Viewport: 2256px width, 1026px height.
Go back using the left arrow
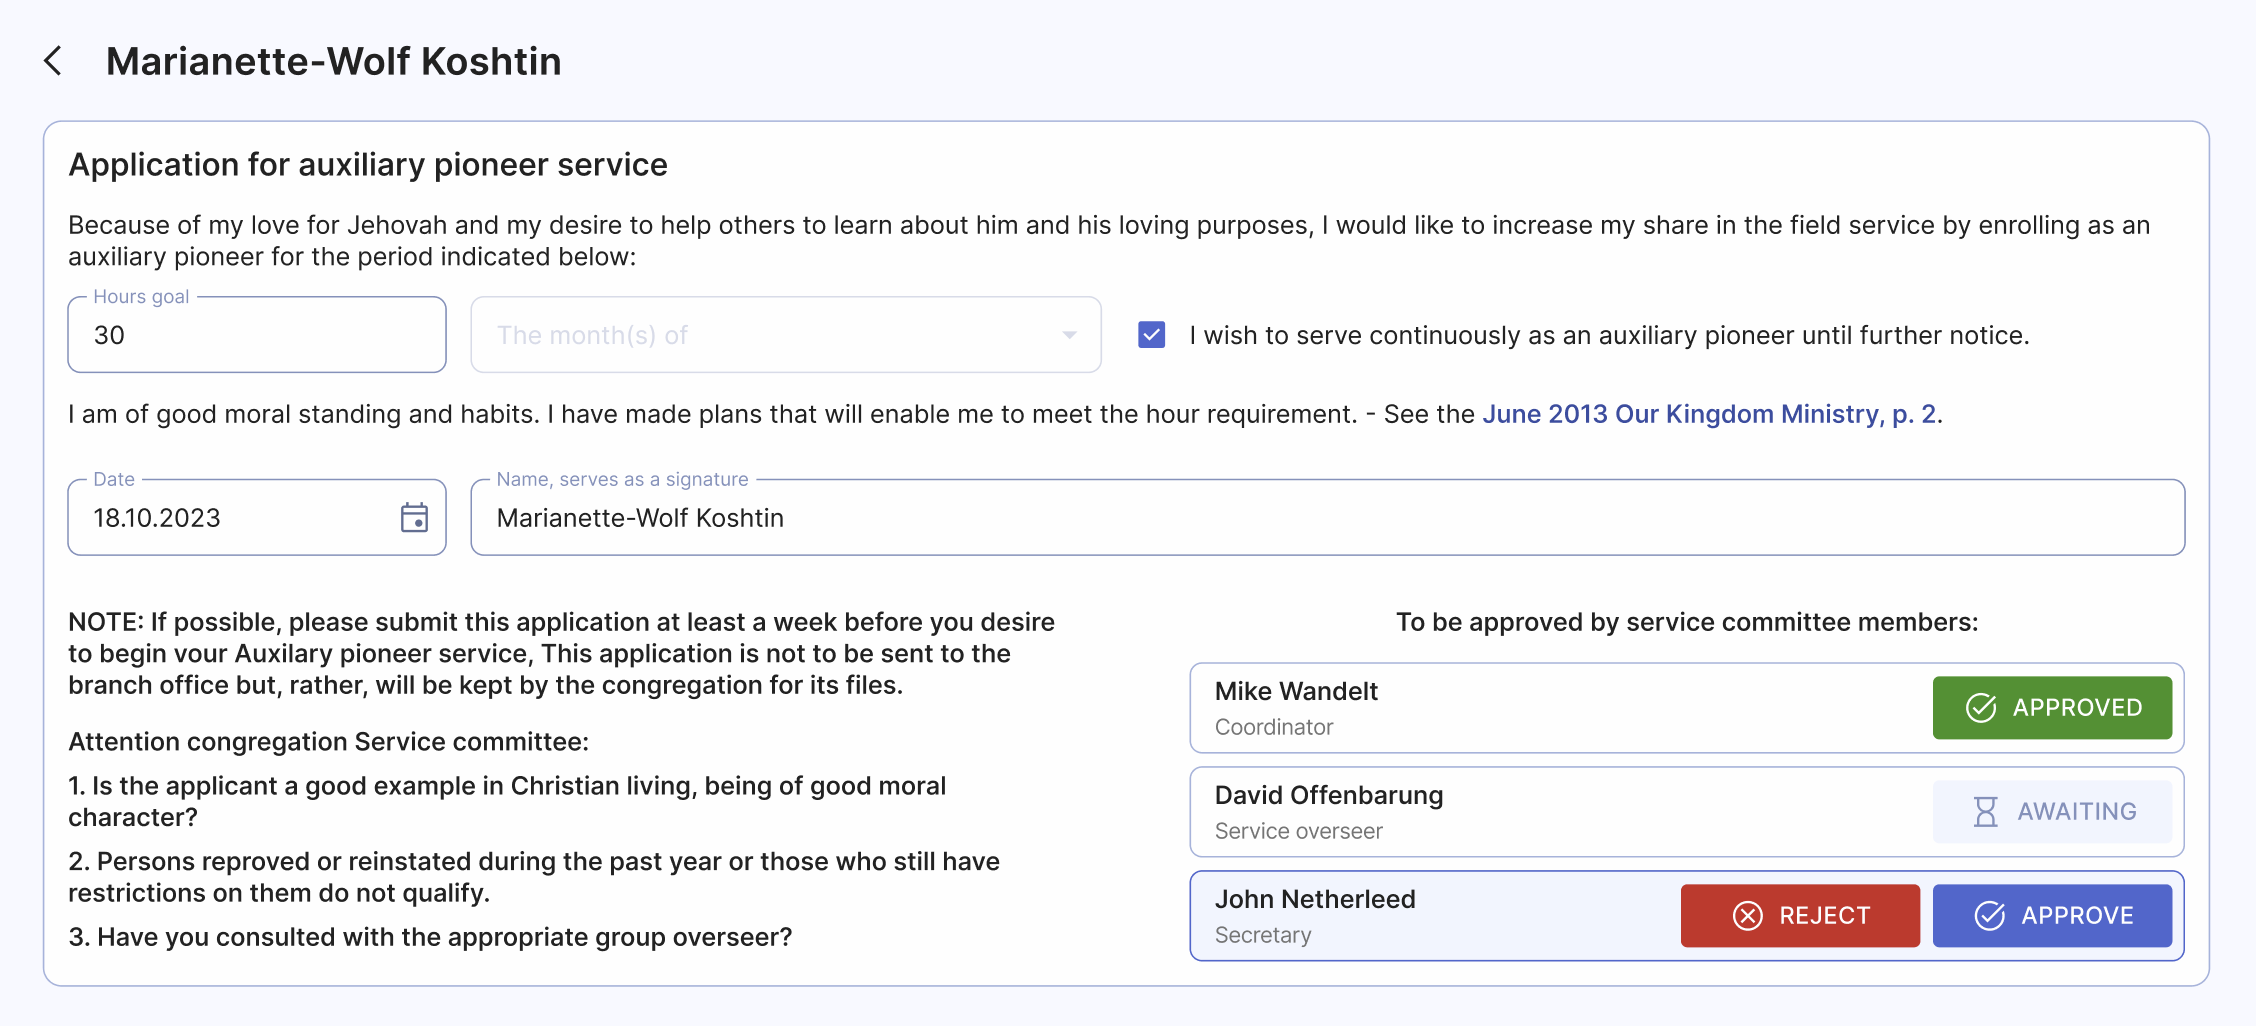pos(54,61)
